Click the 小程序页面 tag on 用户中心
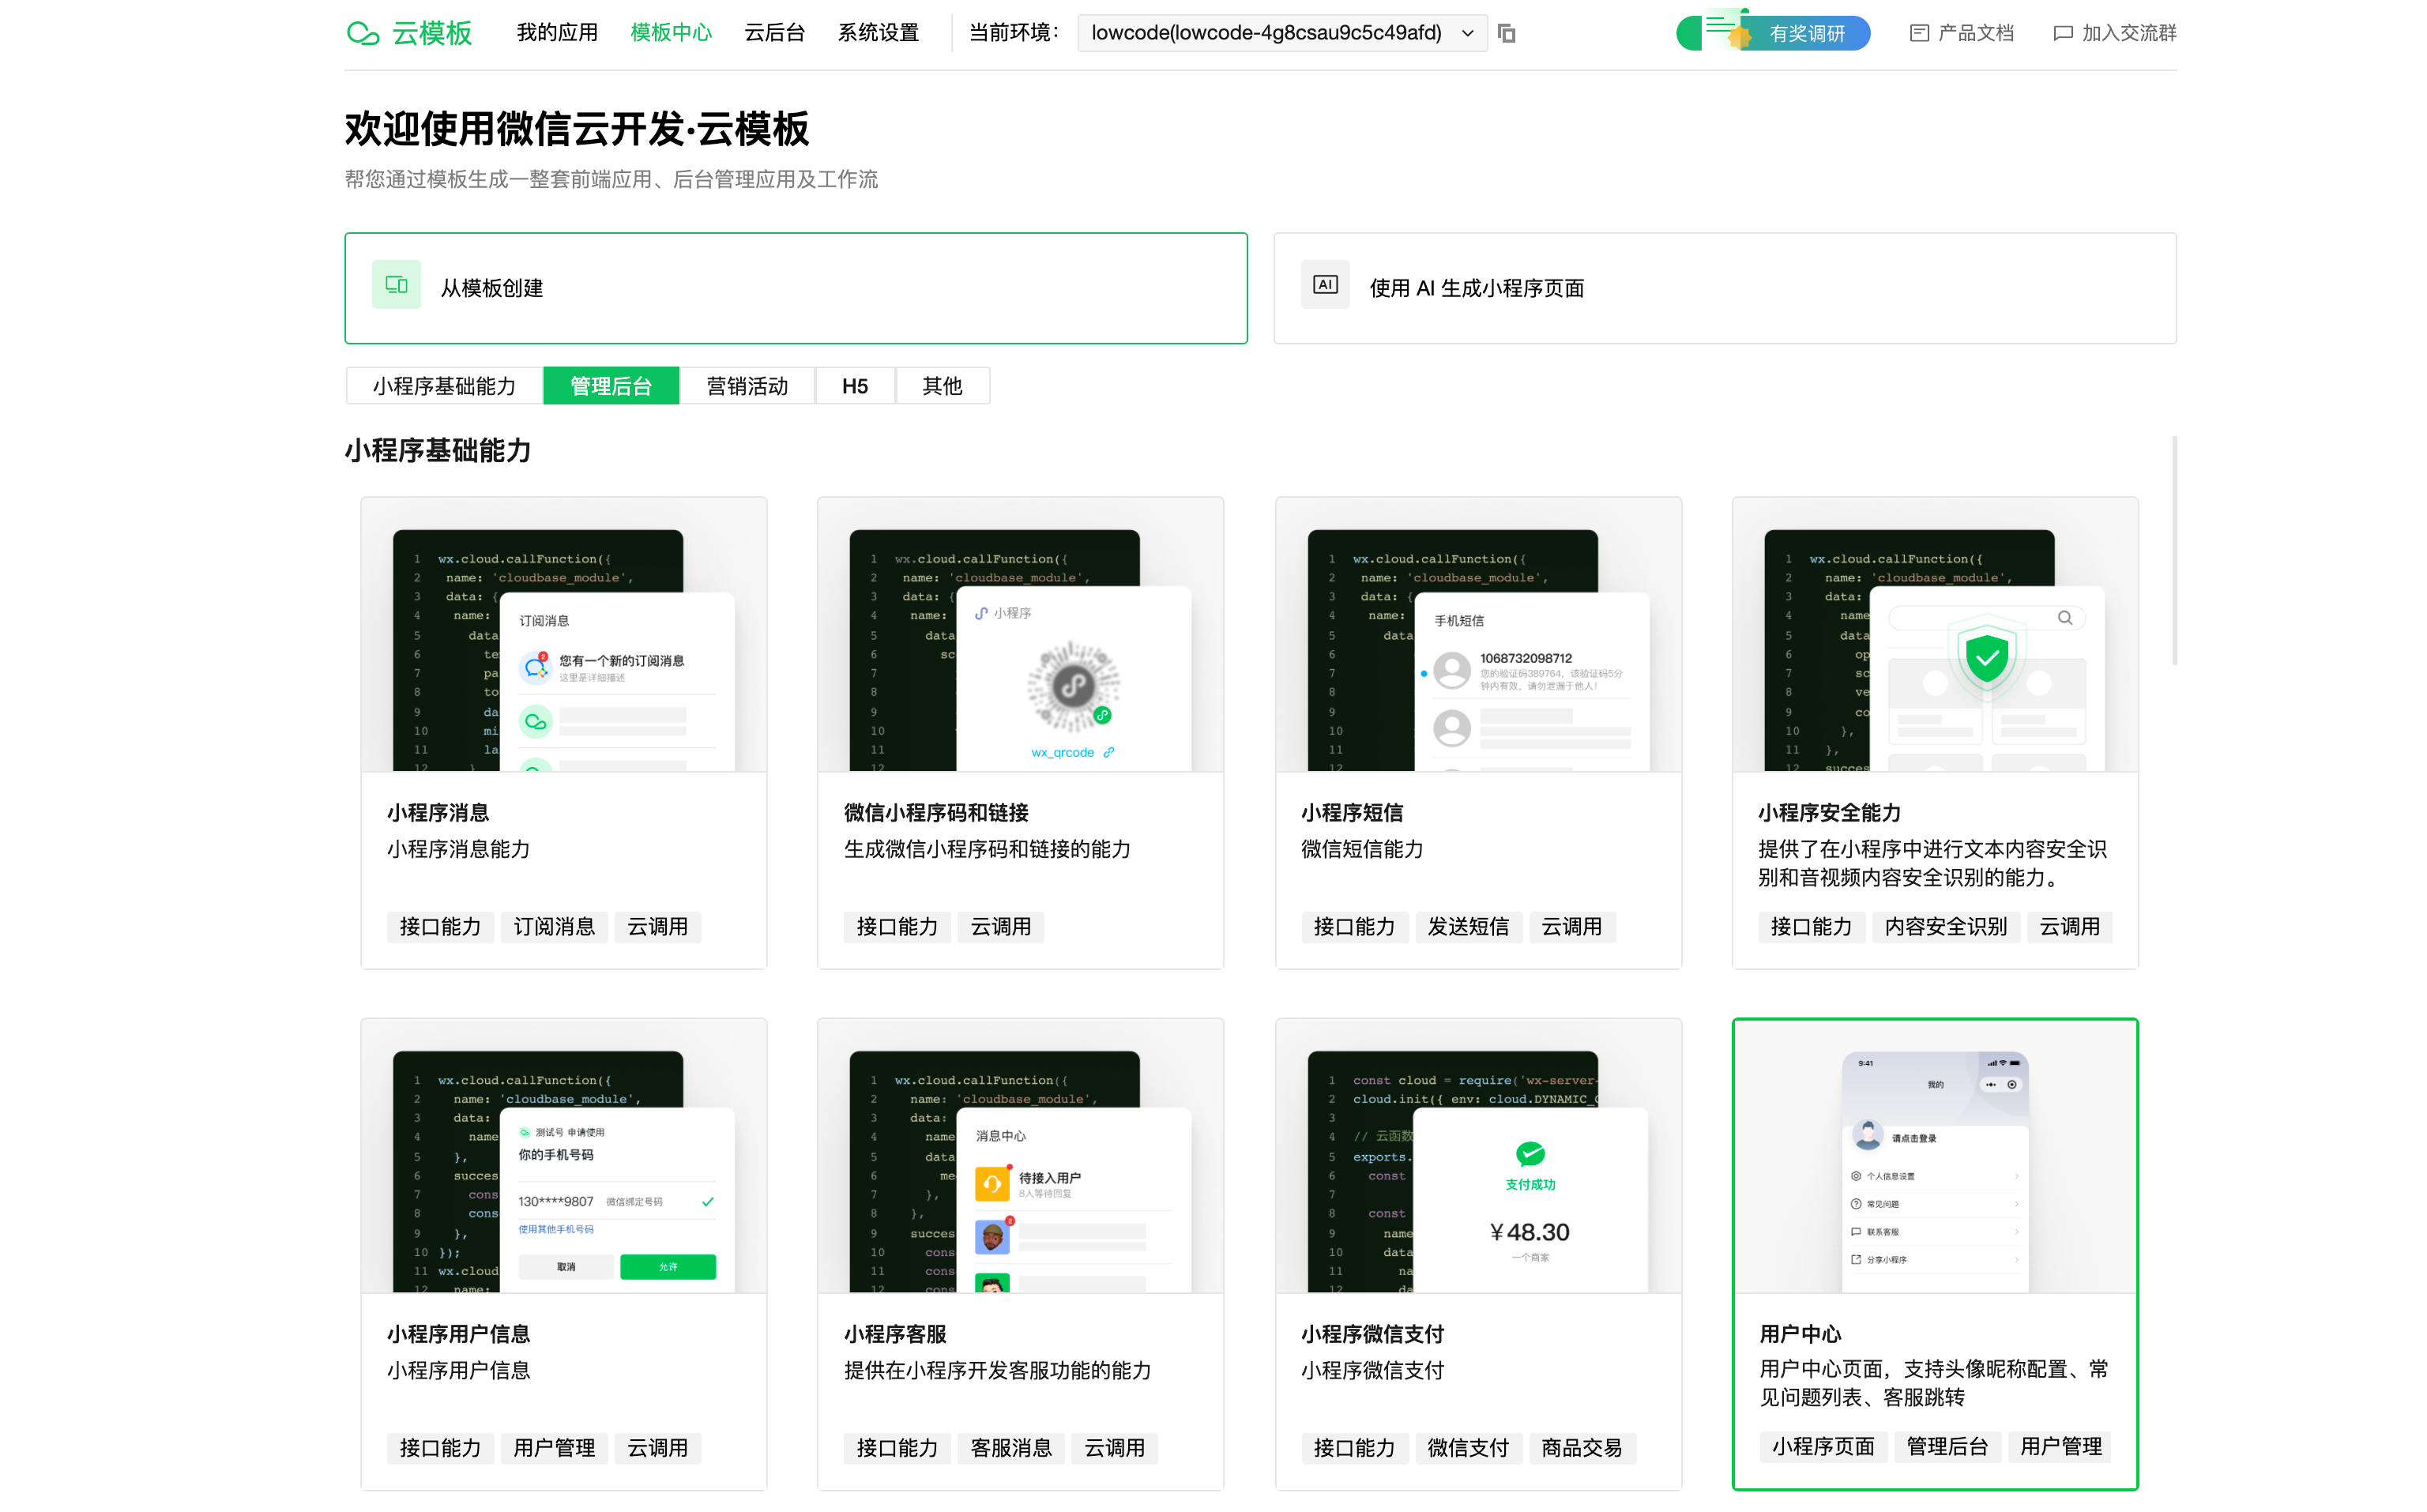2427x1512 pixels. coord(1823,1446)
